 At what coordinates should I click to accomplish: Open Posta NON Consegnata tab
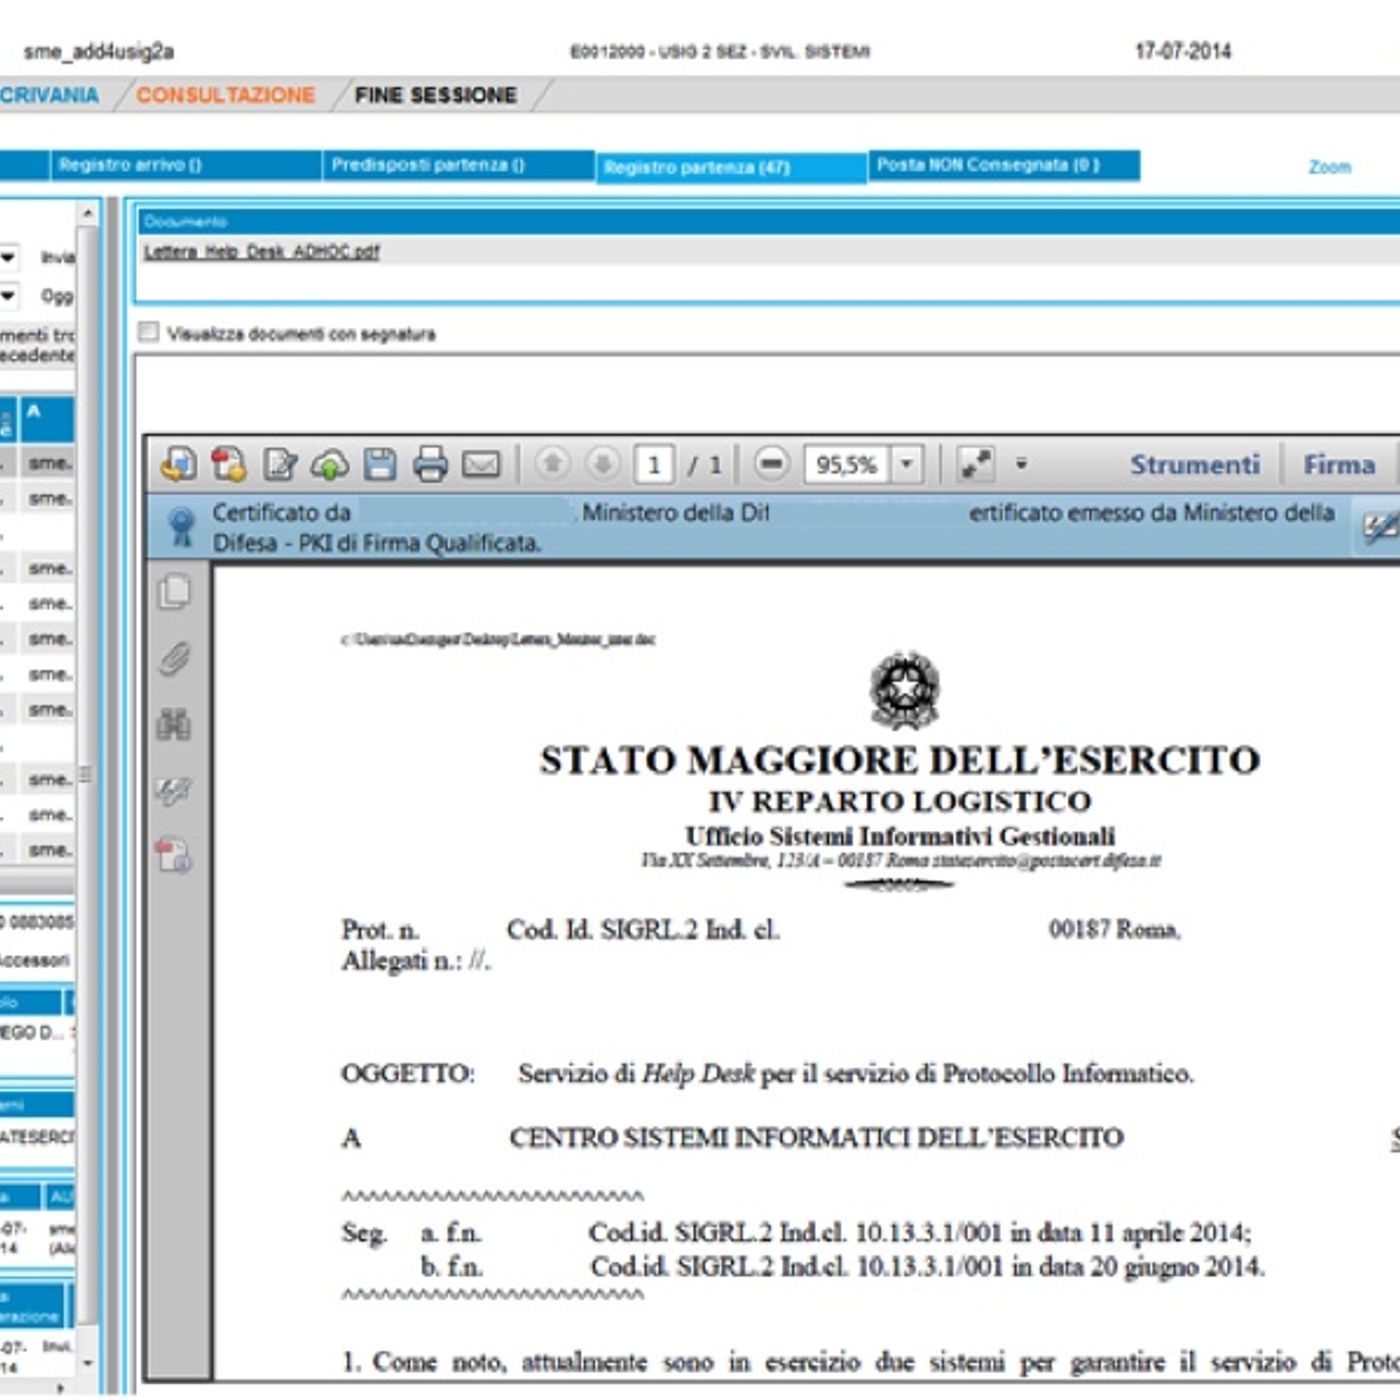[x=1004, y=165]
